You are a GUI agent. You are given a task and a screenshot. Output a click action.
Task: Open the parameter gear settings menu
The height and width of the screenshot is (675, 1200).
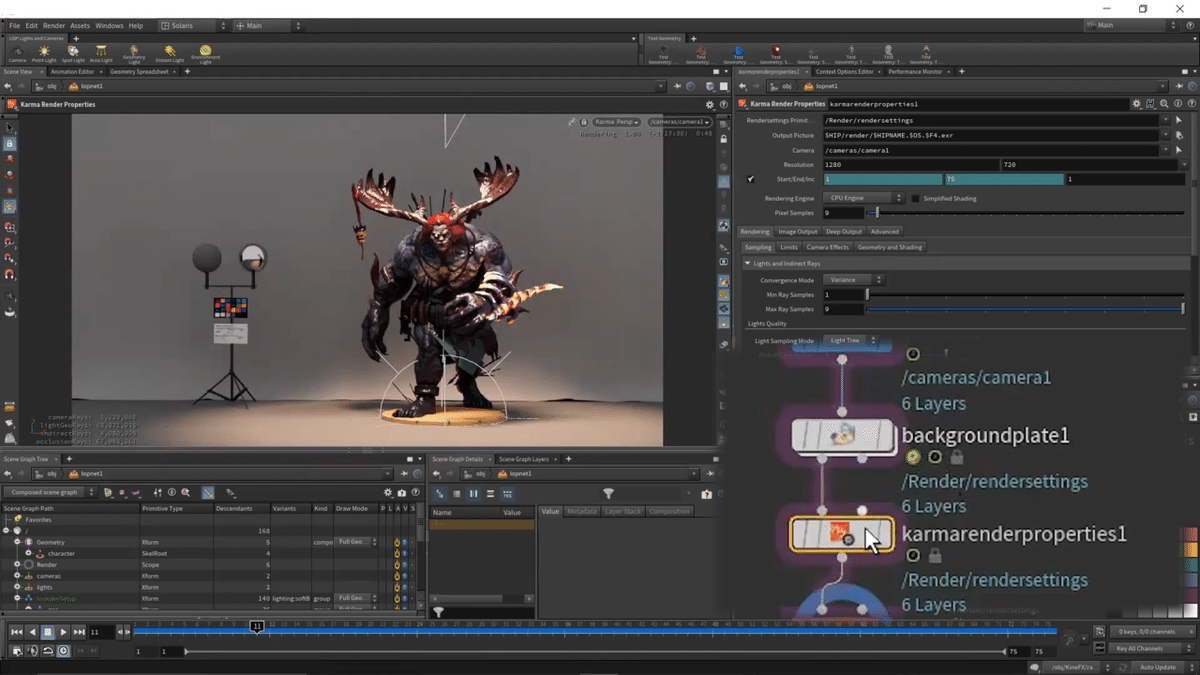pos(1136,104)
